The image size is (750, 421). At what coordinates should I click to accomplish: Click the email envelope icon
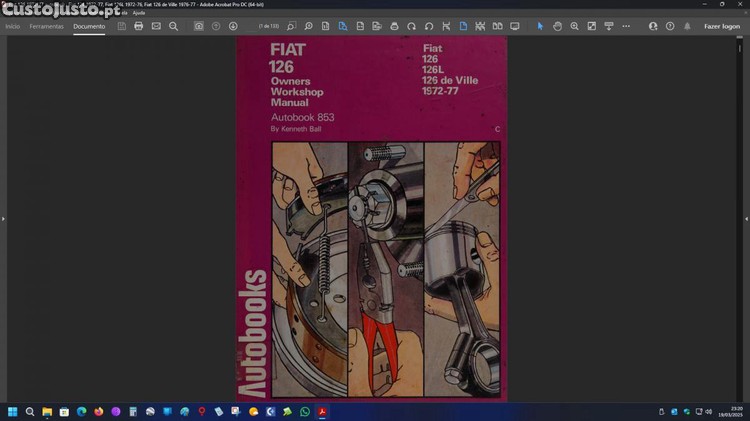(x=156, y=26)
